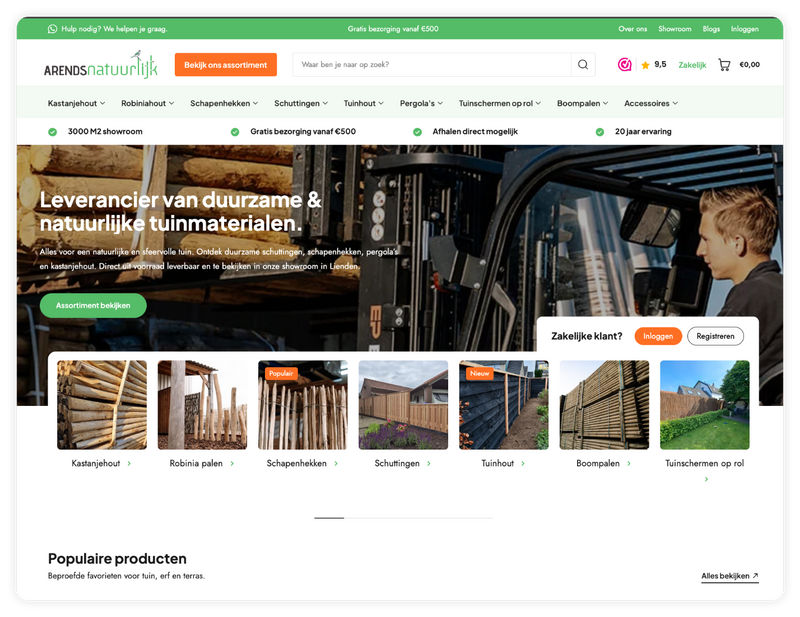Click the Zakelijk link in header

coord(692,65)
